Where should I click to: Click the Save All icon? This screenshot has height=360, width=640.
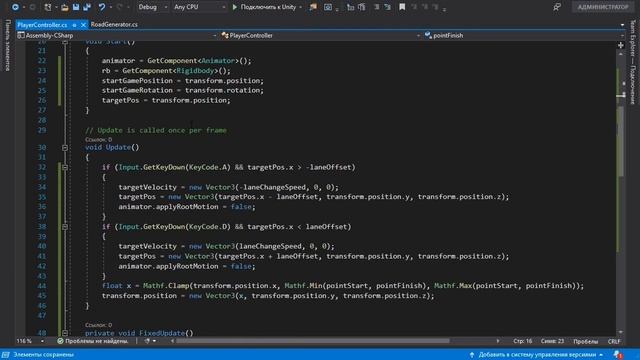click(87, 7)
